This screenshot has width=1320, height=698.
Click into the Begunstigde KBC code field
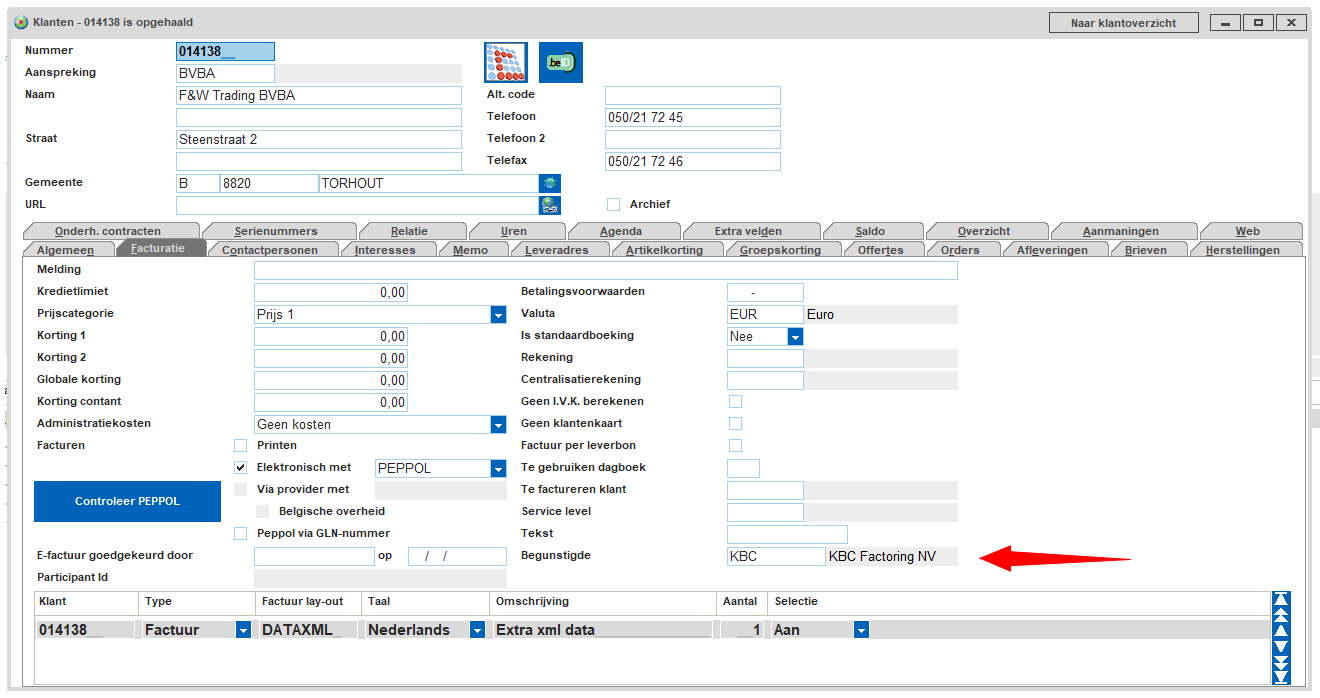[x=775, y=557]
